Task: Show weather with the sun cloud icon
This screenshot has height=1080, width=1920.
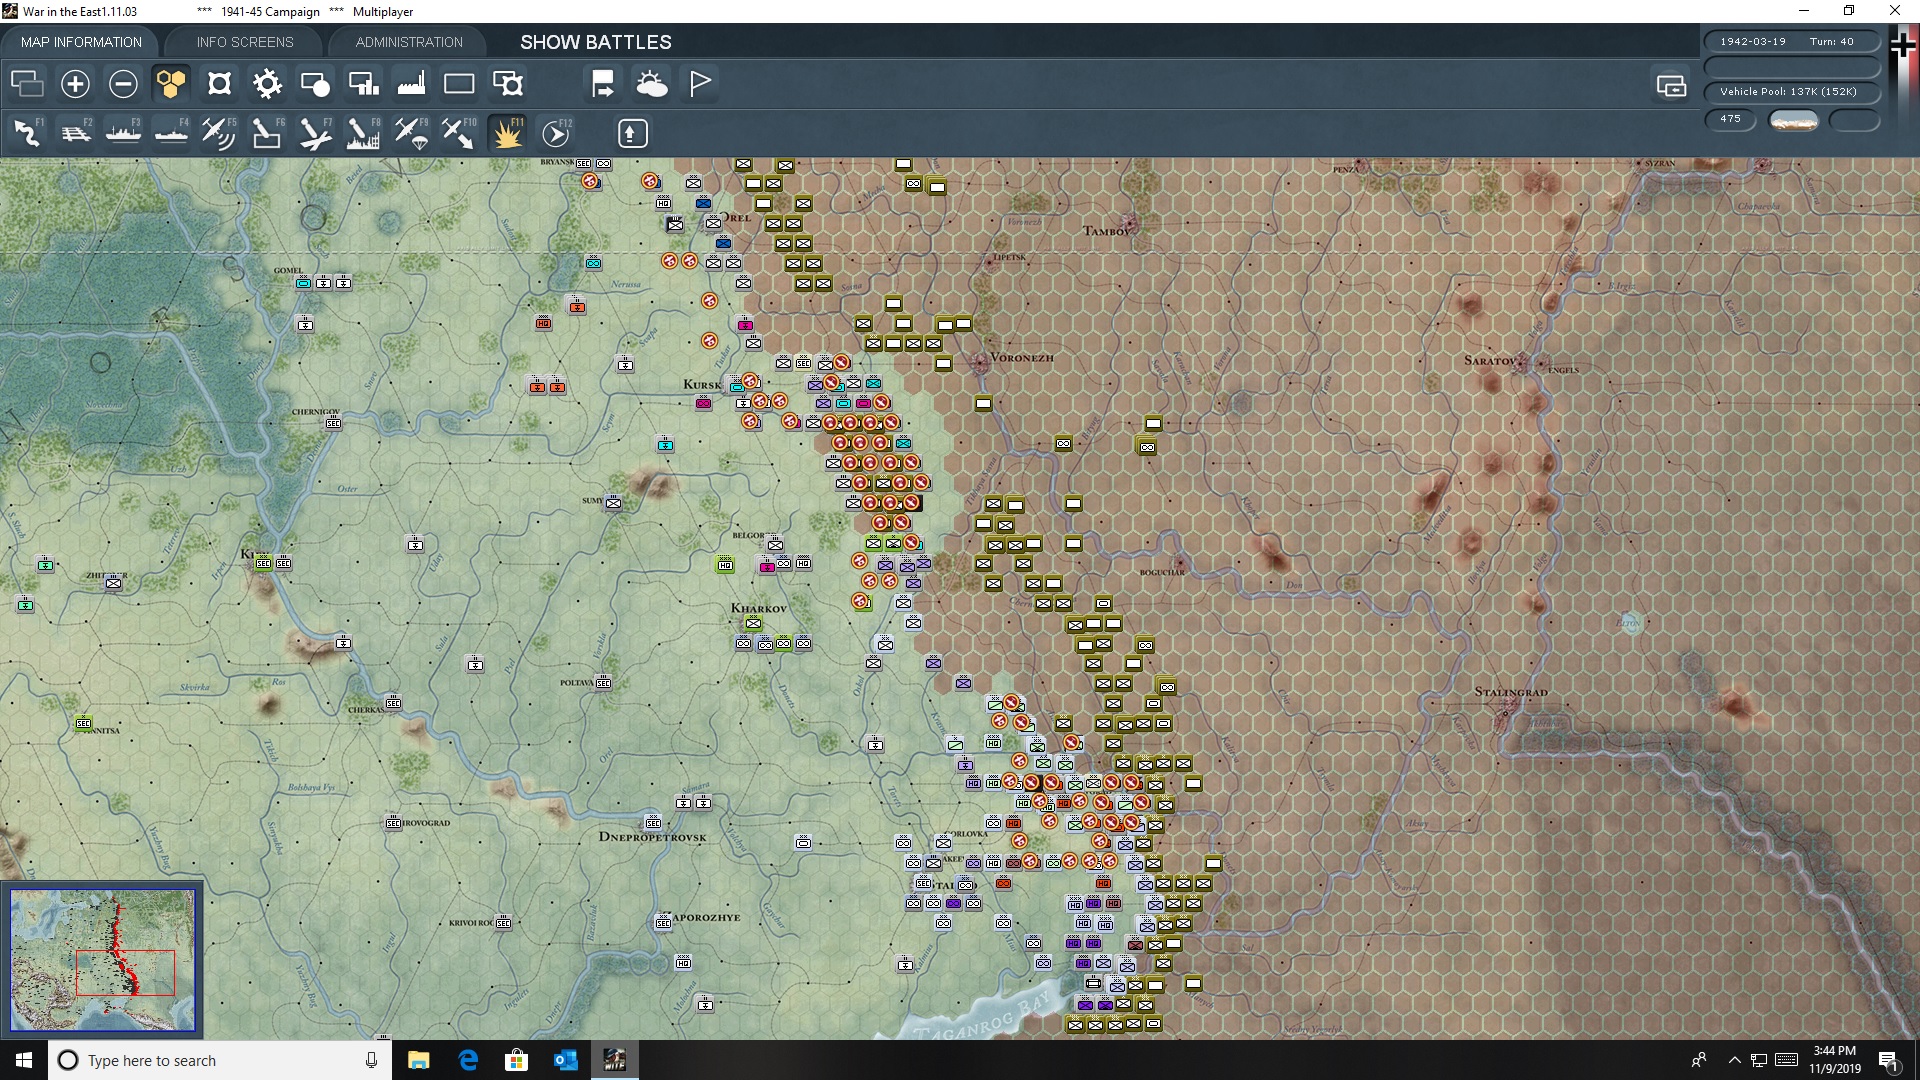Action: 652,84
